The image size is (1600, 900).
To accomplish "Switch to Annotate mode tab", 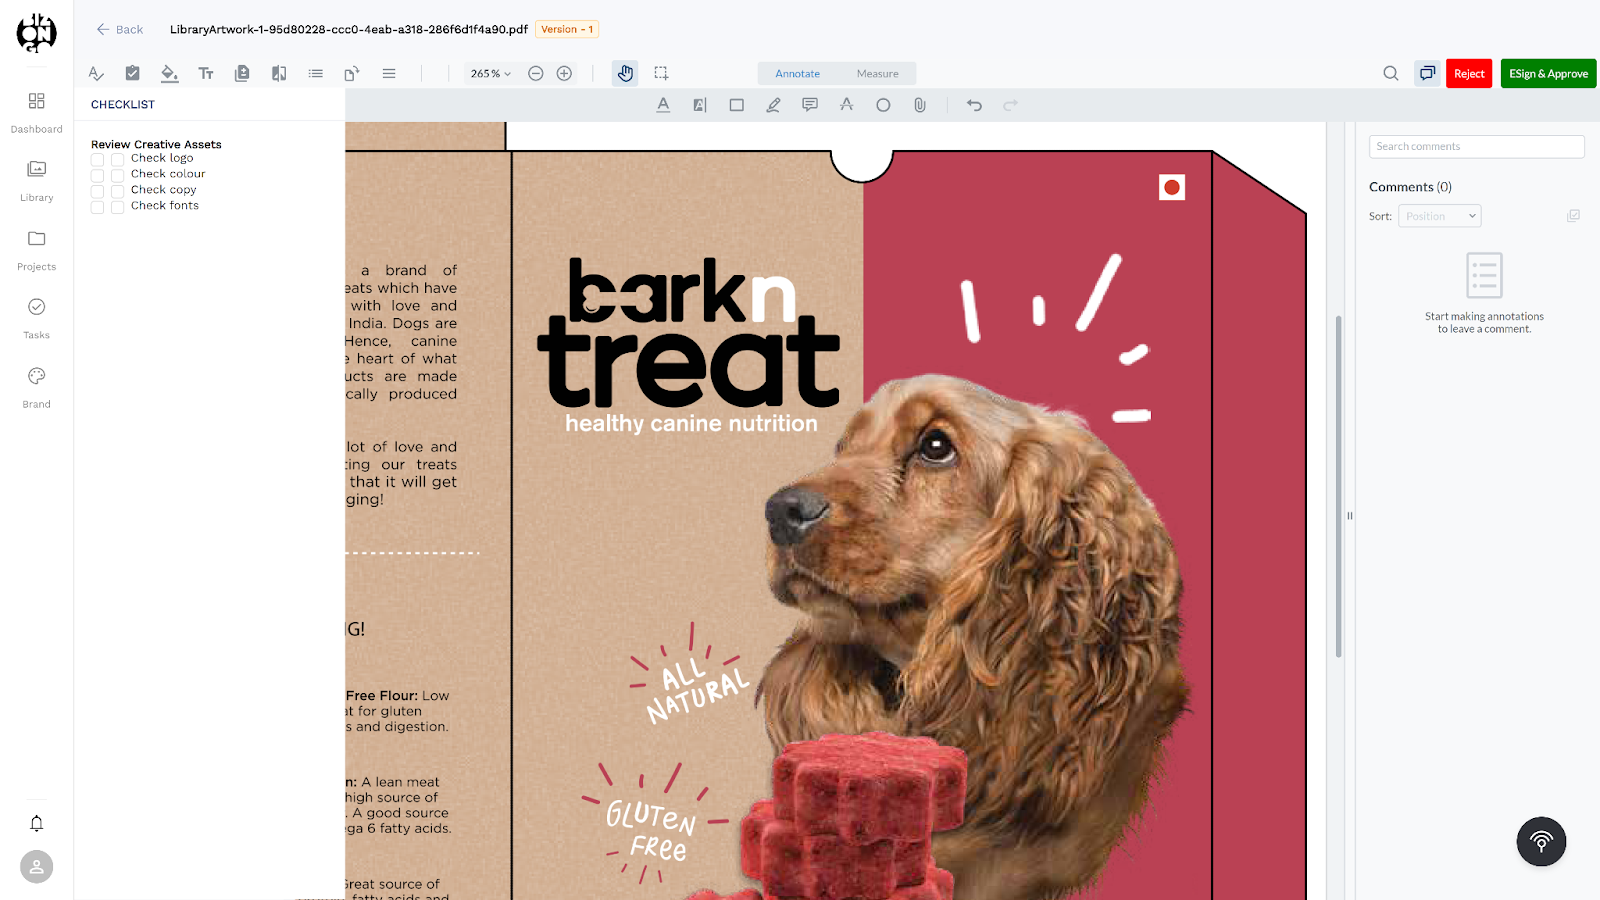I will (x=797, y=74).
